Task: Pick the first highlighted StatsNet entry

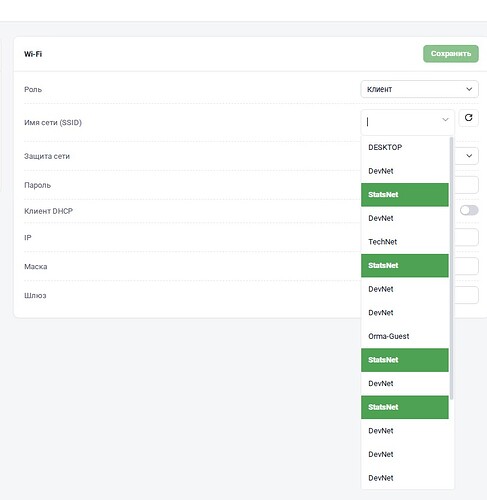Action: pyautogui.click(x=405, y=195)
